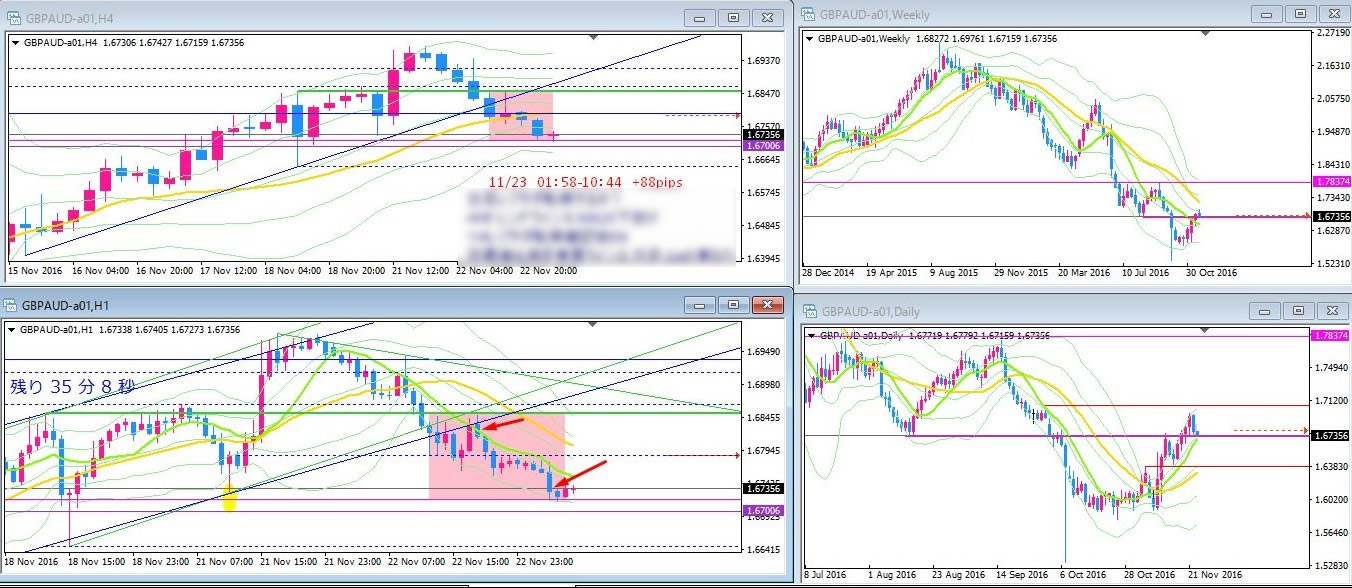This screenshot has width=1352, height=588.
Task: Click the chart shift triangle on H4 chart
Action: [595, 37]
